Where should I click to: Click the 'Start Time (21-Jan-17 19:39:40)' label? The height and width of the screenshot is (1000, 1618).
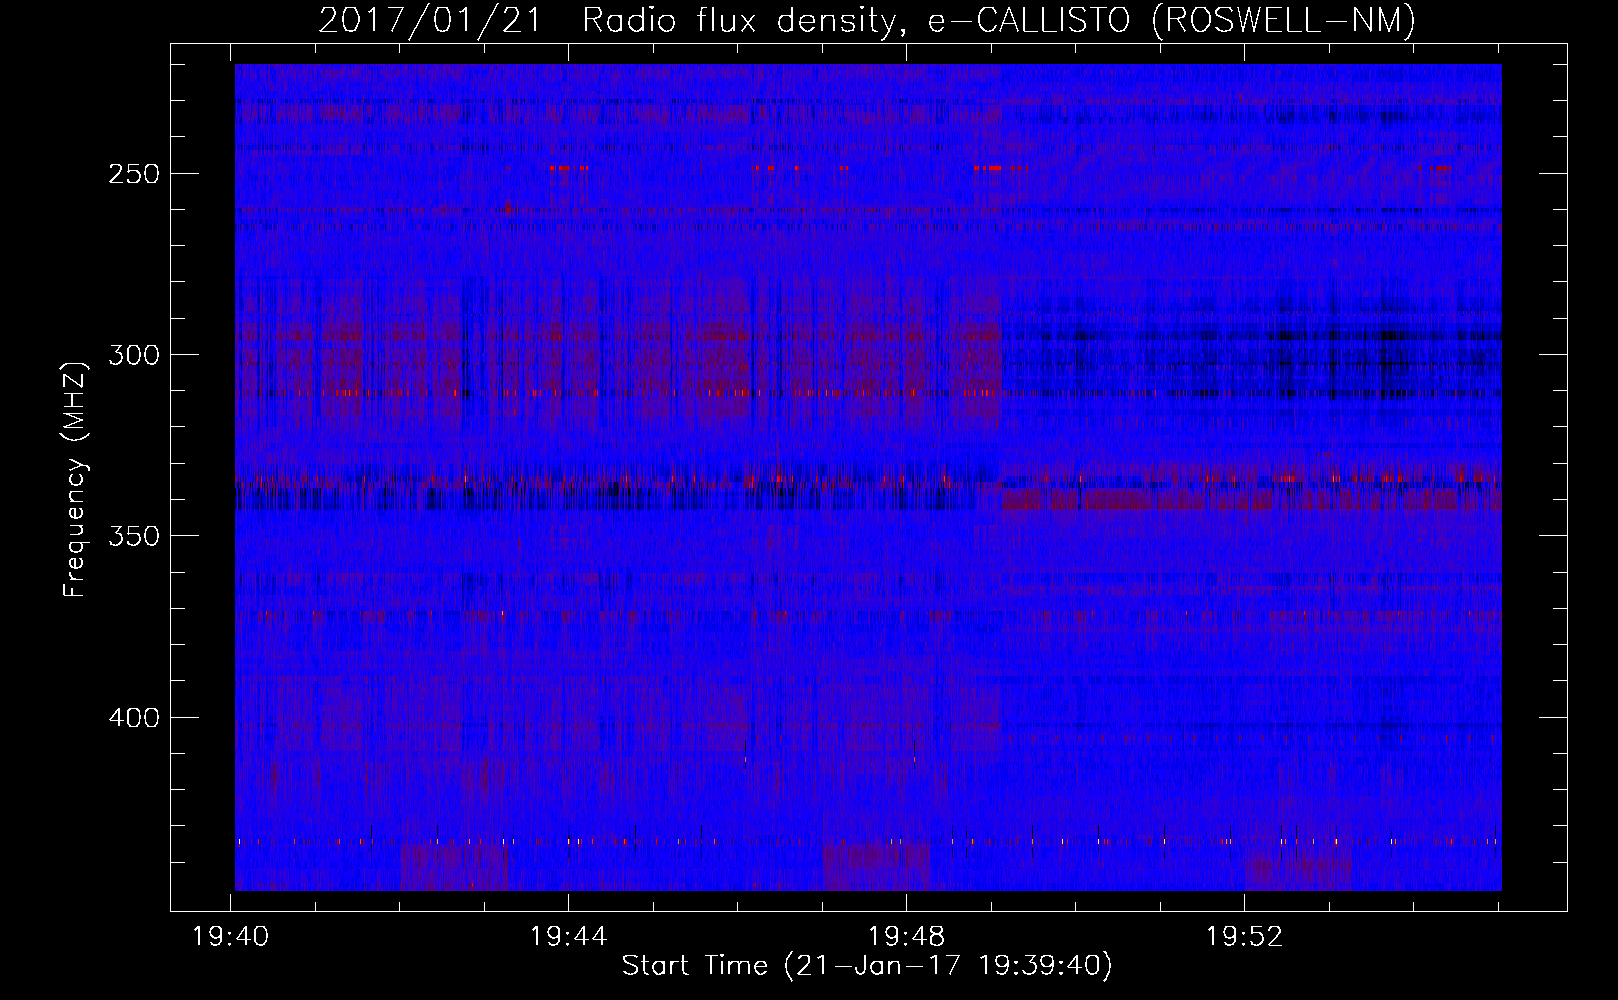867,965
